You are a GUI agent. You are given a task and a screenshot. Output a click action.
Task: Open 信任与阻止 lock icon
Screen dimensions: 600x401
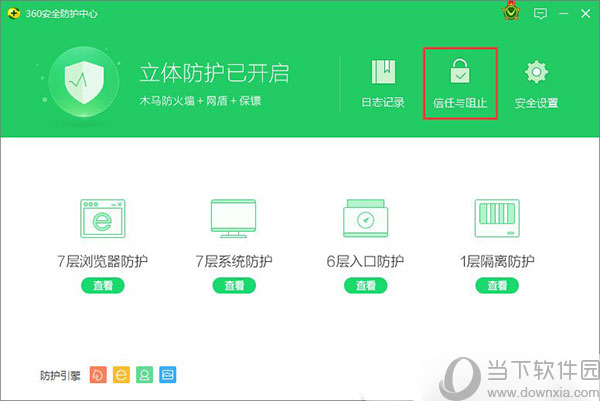460,71
